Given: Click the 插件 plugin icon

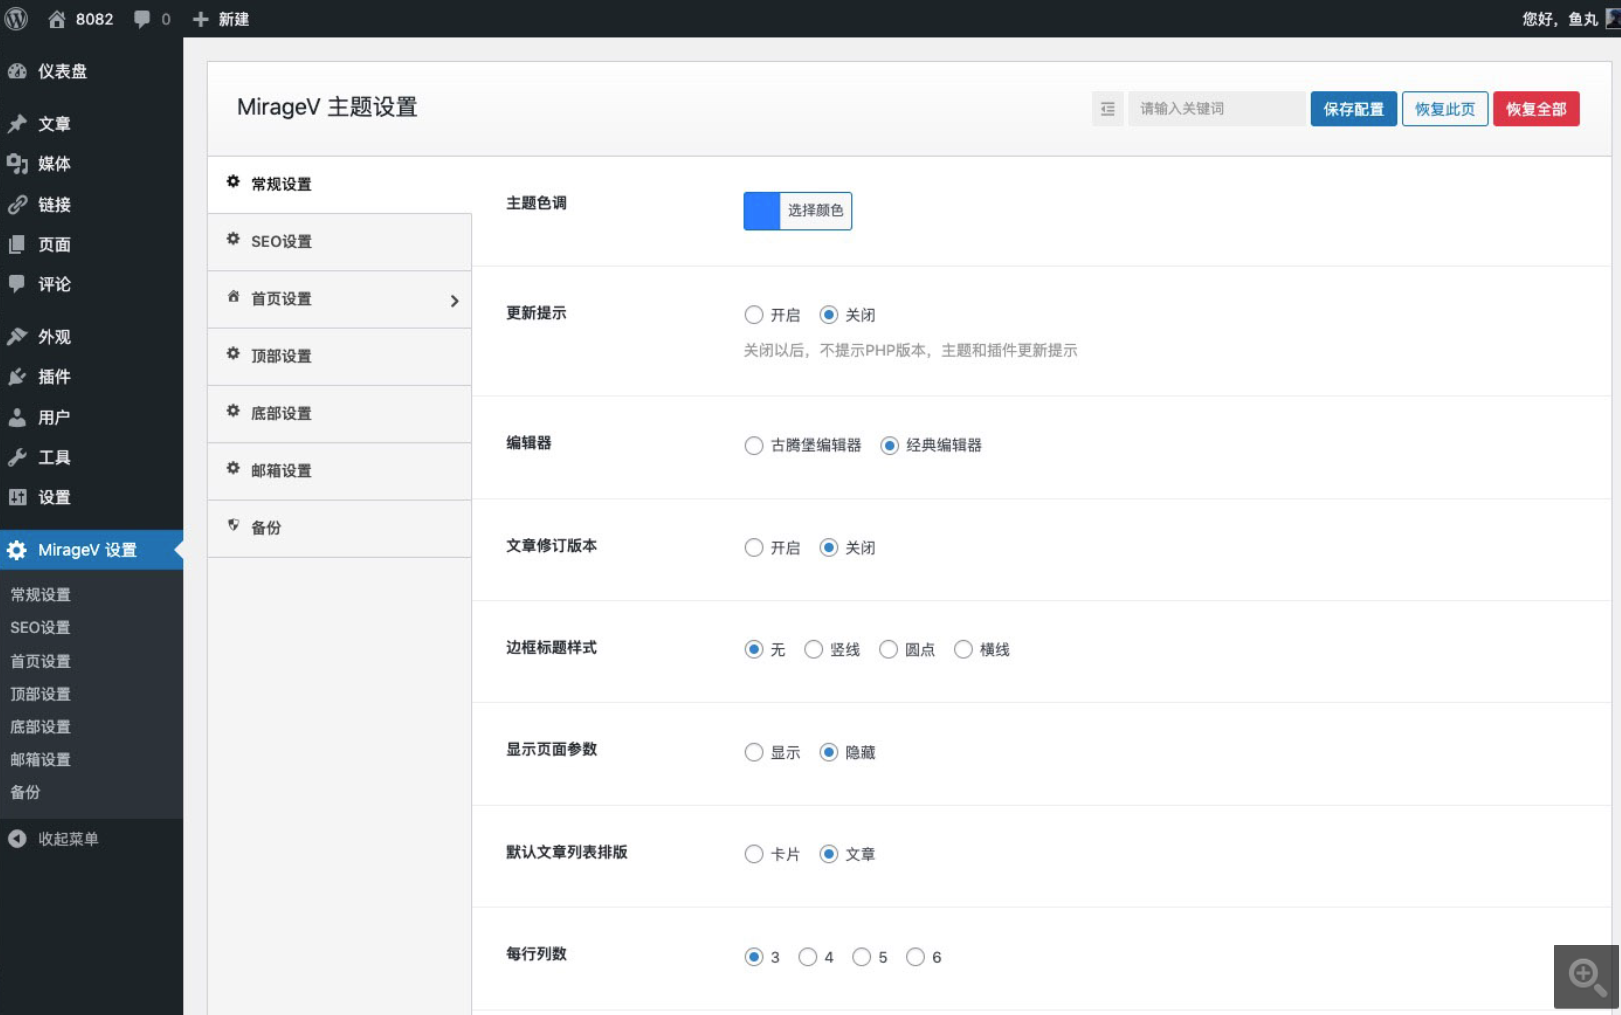Looking at the screenshot, I should click(x=17, y=377).
